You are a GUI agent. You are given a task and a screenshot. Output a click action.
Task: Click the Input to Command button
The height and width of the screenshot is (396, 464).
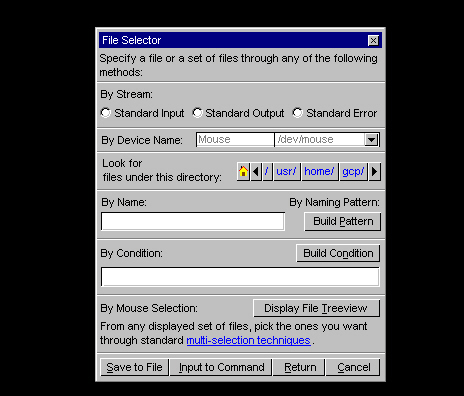tap(221, 367)
